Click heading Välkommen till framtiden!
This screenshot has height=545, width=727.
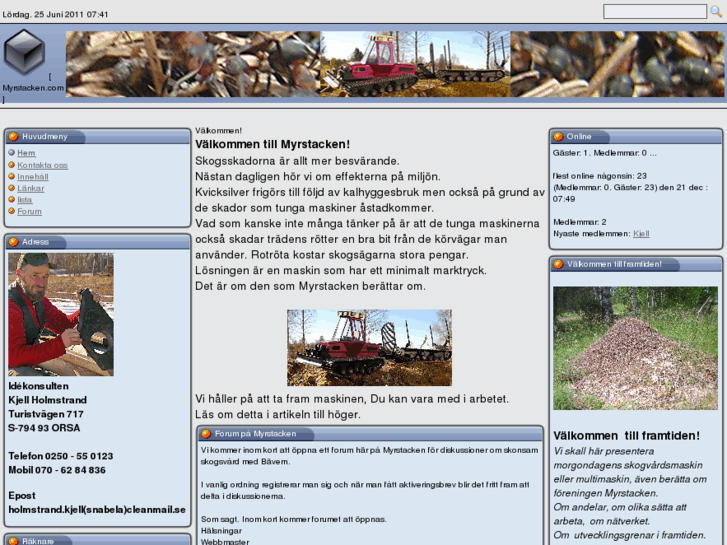pos(626,436)
